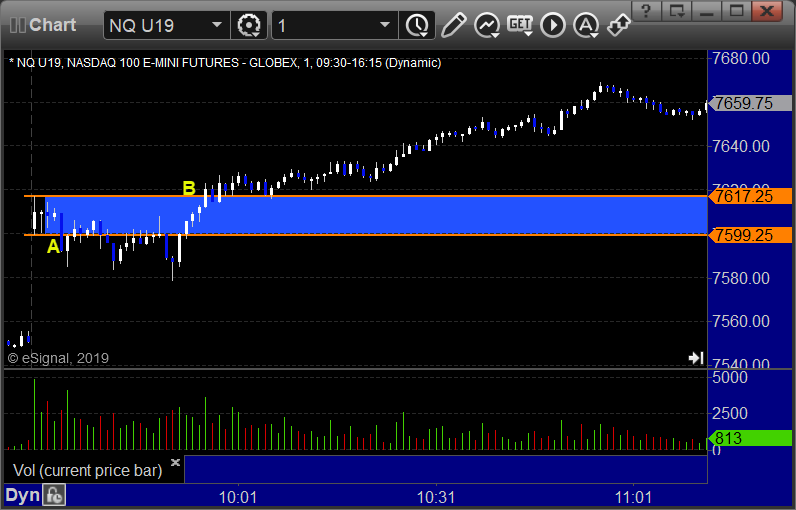Click the 11:01 time axis label

click(x=634, y=497)
